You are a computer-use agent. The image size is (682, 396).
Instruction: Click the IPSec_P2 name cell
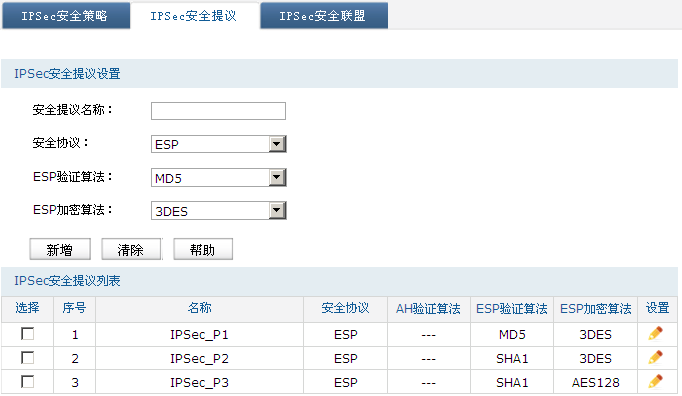(x=200, y=359)
